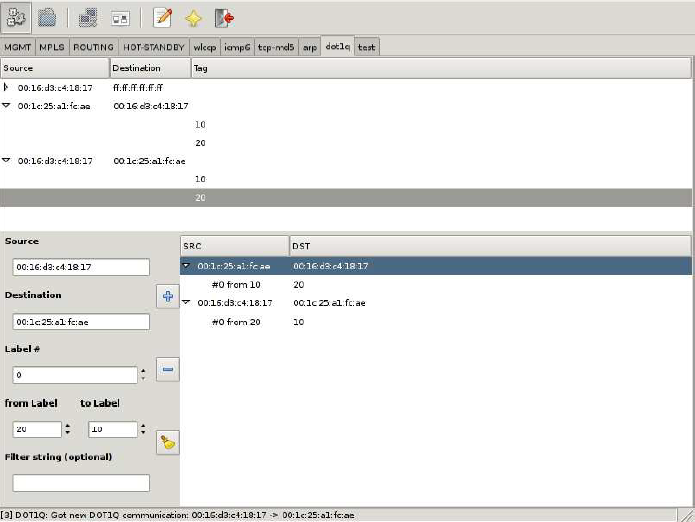Open the HOT-STANDBY tab
The width and height of the screenshot is (695, 522).
[x=153, y=47]
